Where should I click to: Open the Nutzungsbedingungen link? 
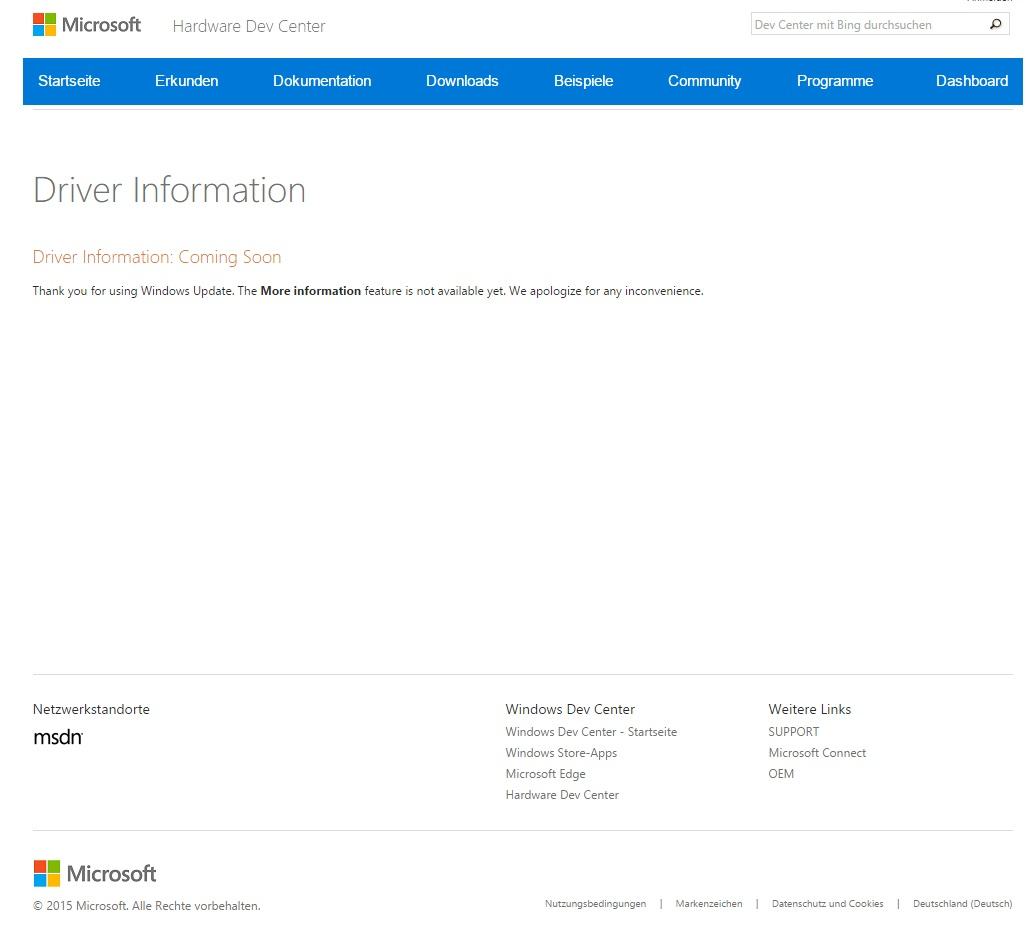[595, 904]
